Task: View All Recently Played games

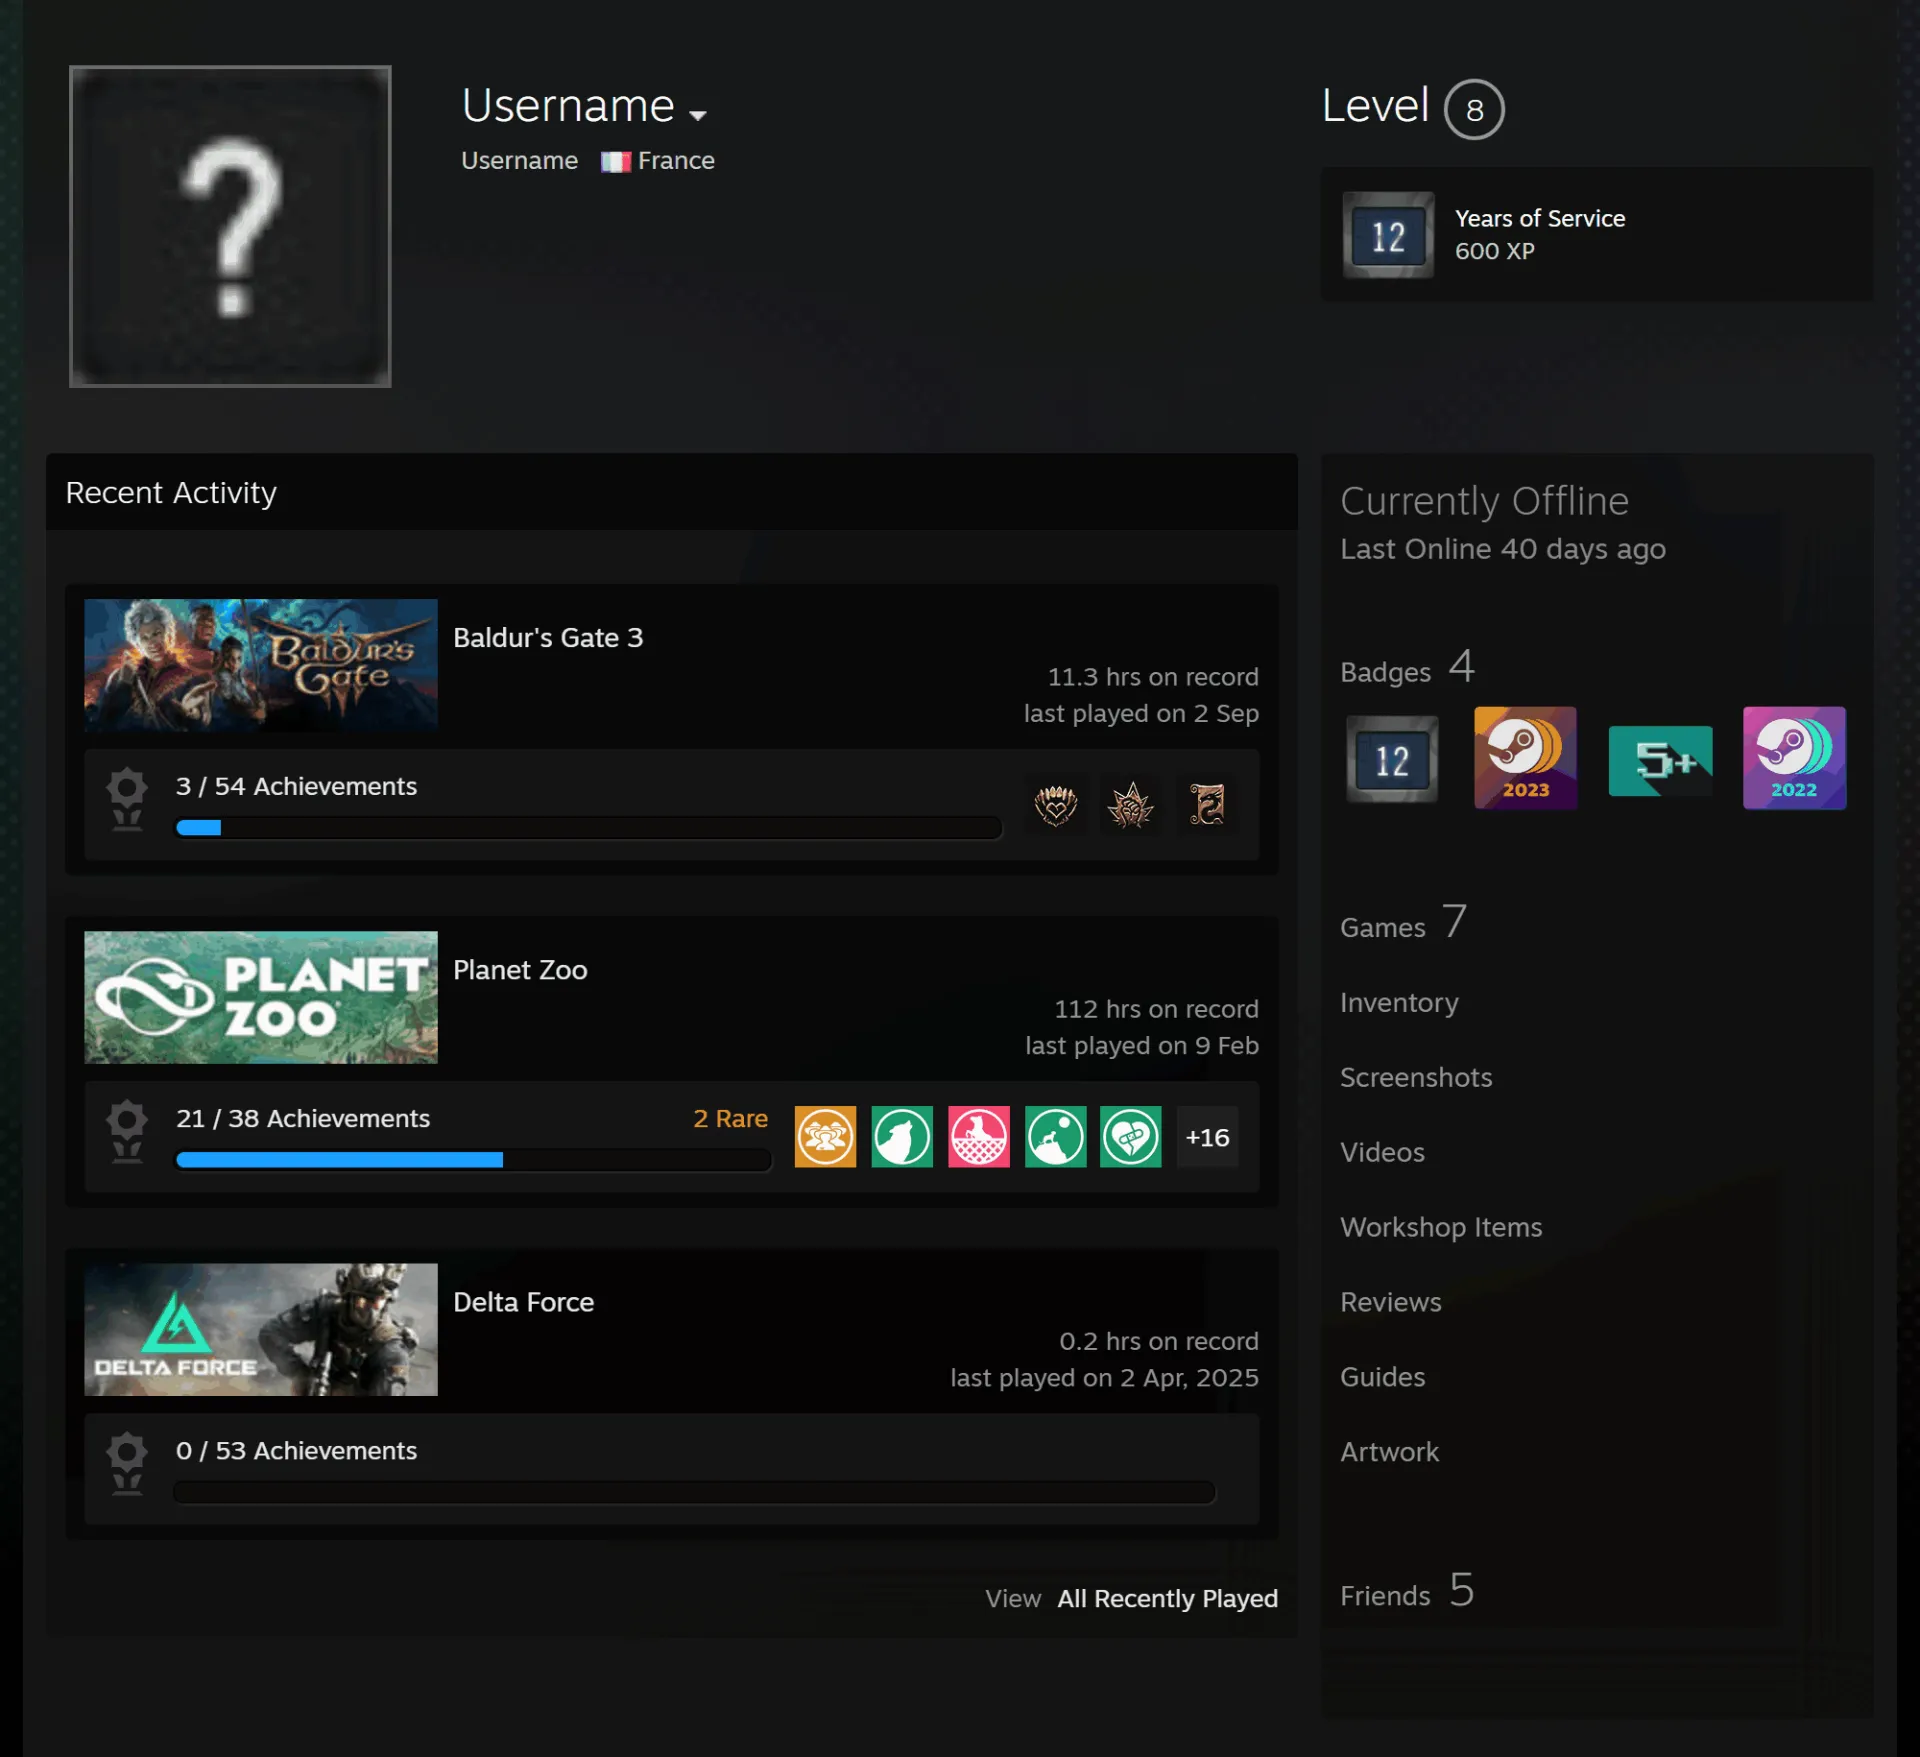Action: (1168, 1598)
